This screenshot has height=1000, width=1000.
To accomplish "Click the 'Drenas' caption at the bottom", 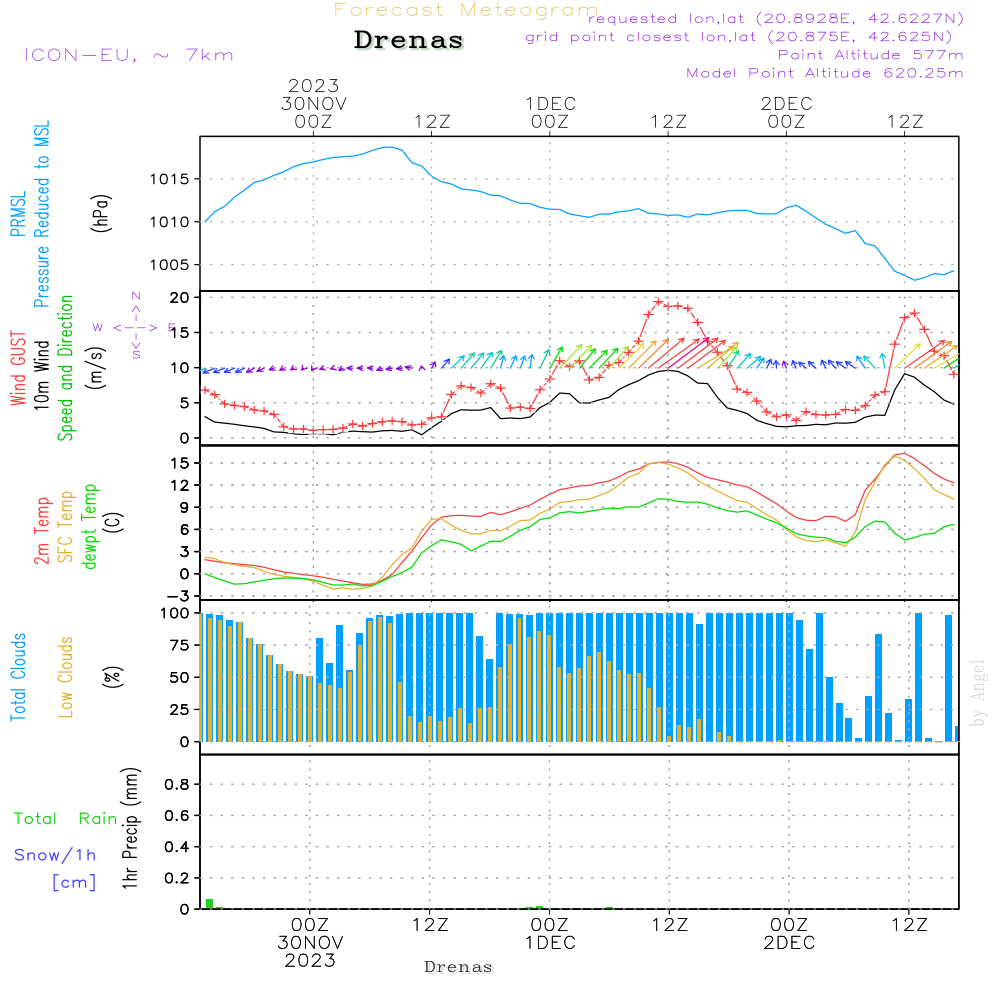I will point(459,967).
